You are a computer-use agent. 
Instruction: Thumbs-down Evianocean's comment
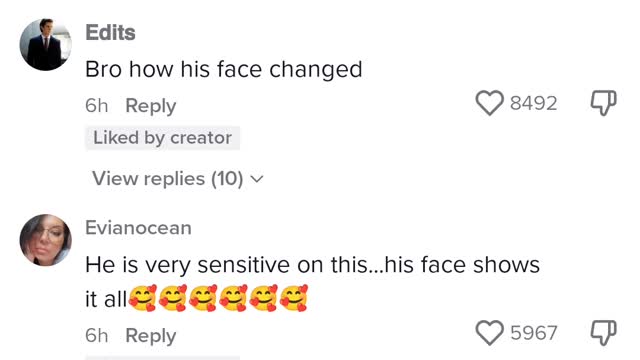(604, 333)
